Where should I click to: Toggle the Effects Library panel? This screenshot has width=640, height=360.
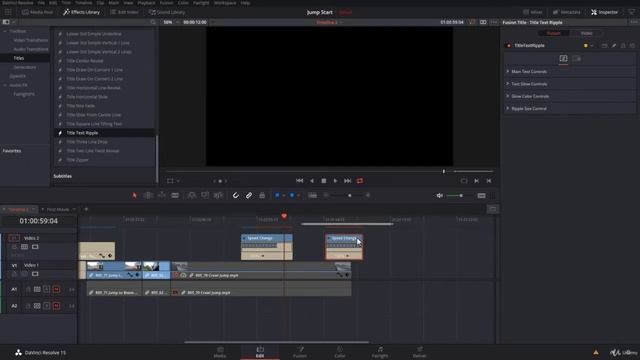[82, 12]
